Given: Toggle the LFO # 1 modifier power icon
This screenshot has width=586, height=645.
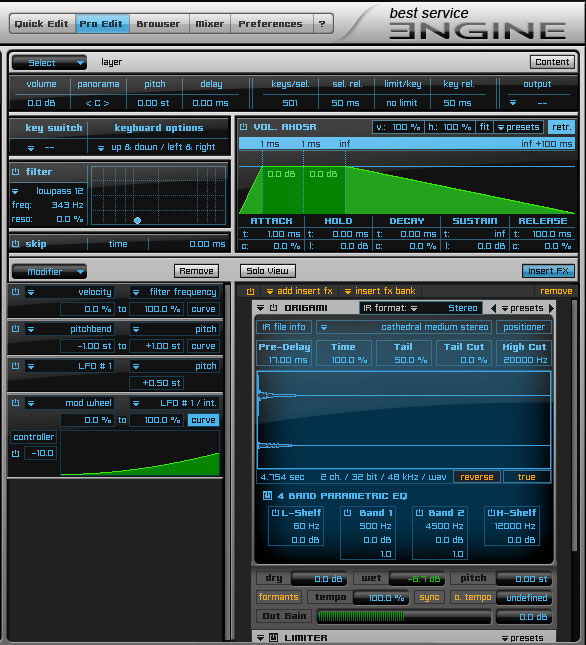Looking at the screenshot, I should [16, 366].
